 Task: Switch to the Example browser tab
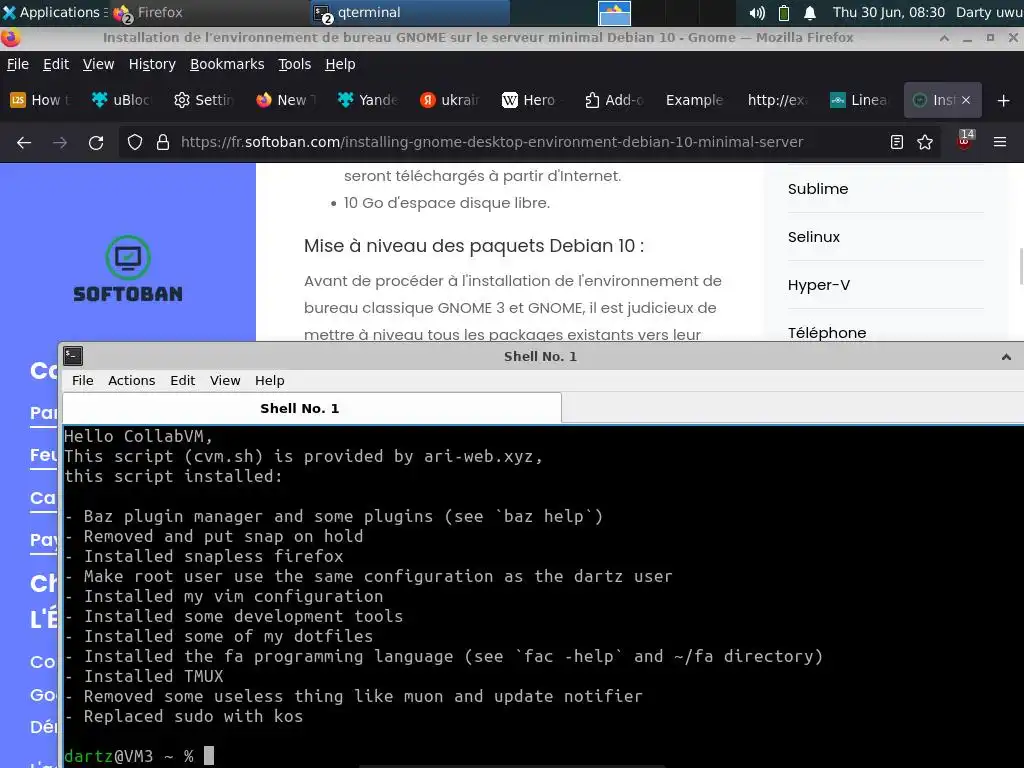[696, 100]
